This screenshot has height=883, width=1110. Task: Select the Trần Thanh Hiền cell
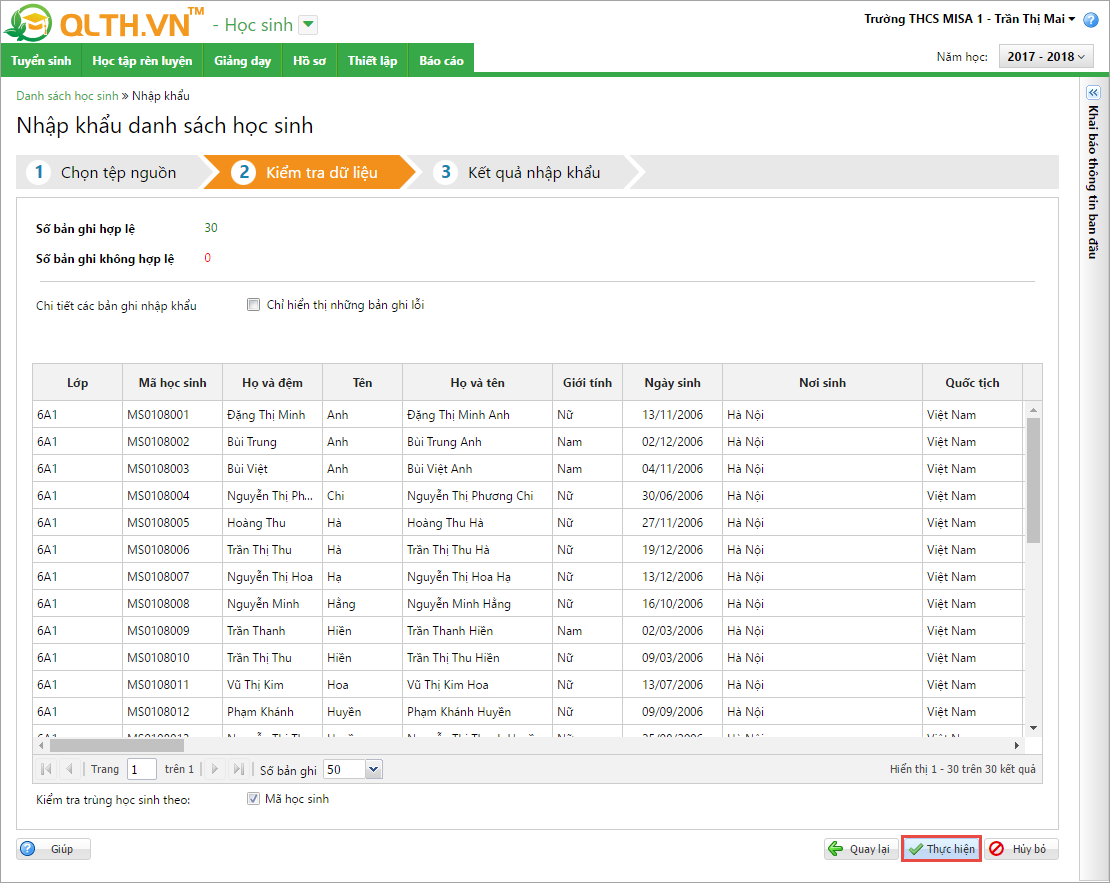477,630
